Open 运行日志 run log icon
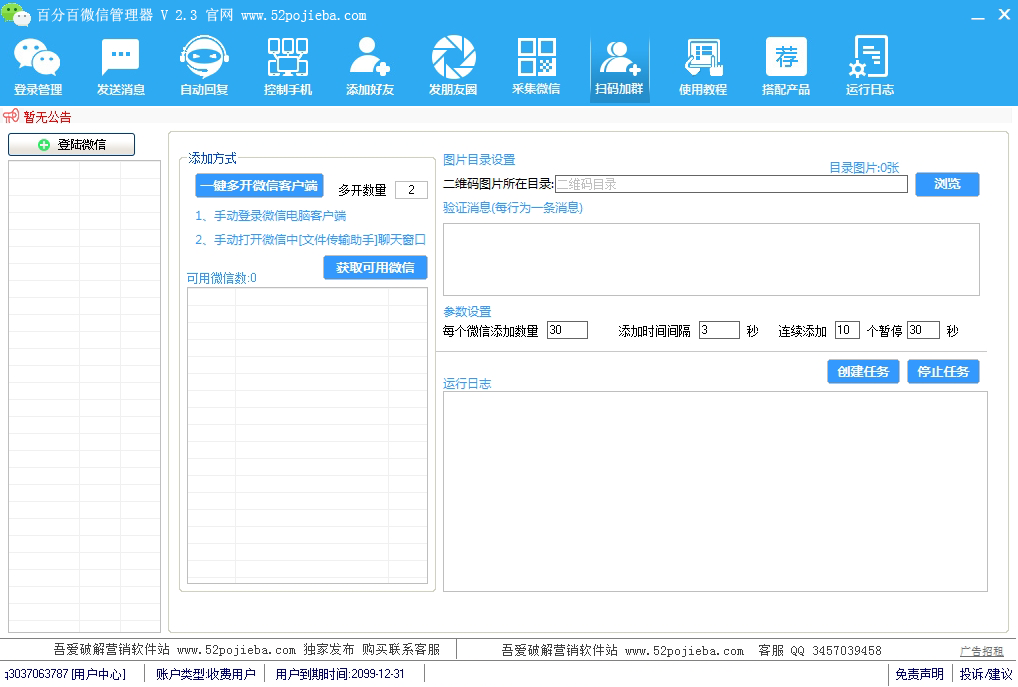 coord(869,67)
